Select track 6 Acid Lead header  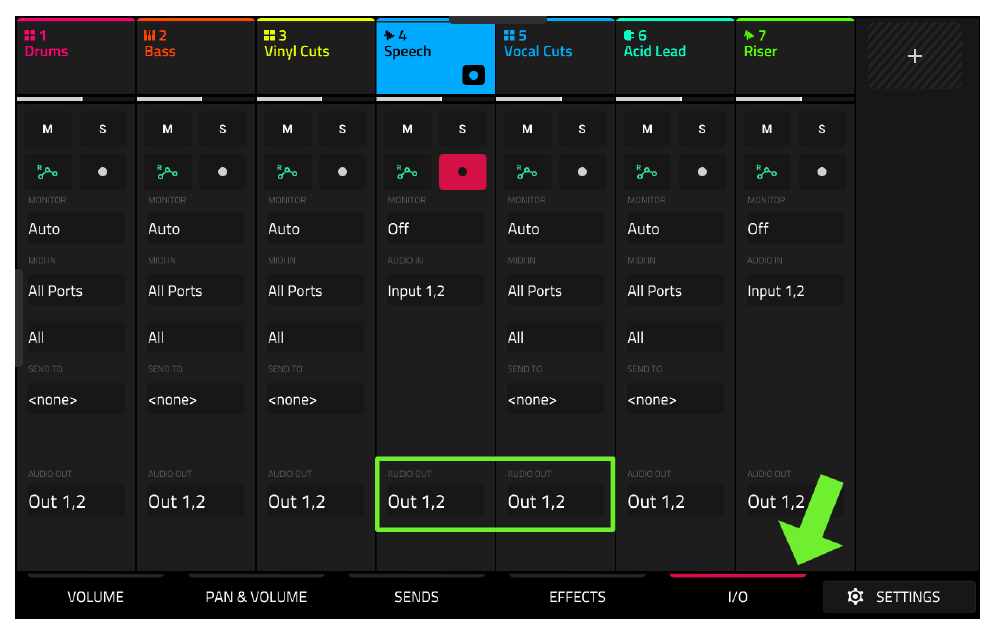(x=675, y=56)
